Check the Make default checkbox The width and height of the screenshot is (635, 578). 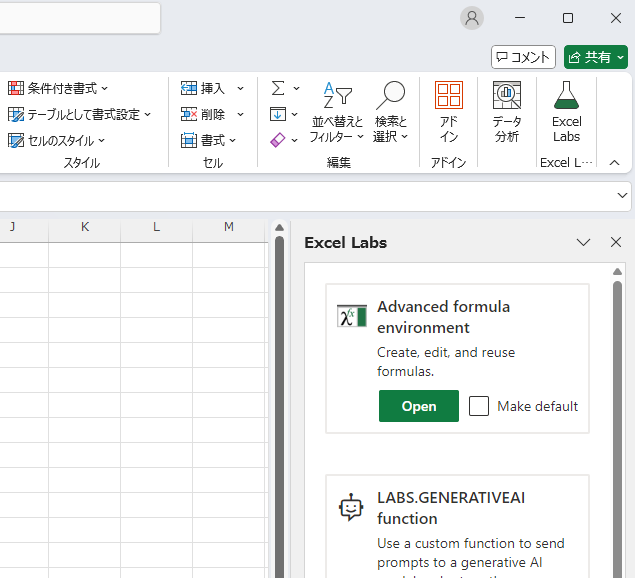tap(479, 406)
